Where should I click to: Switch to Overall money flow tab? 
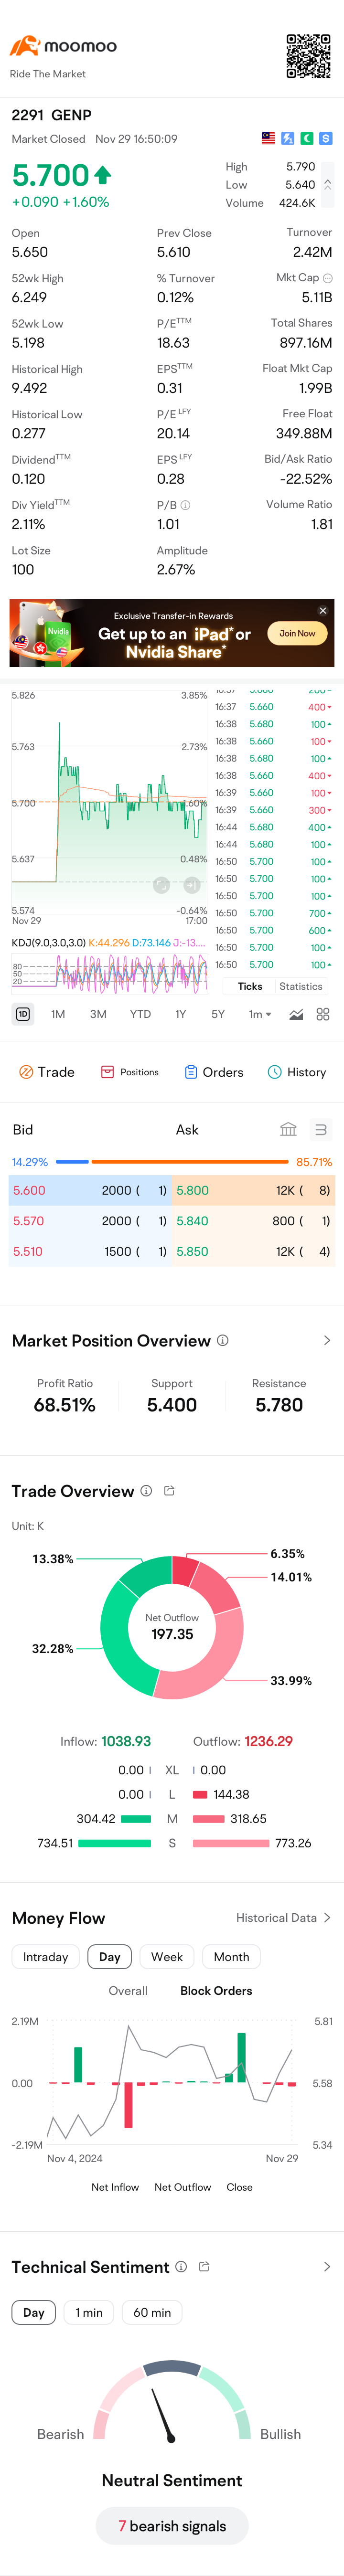coord(128,1991)
